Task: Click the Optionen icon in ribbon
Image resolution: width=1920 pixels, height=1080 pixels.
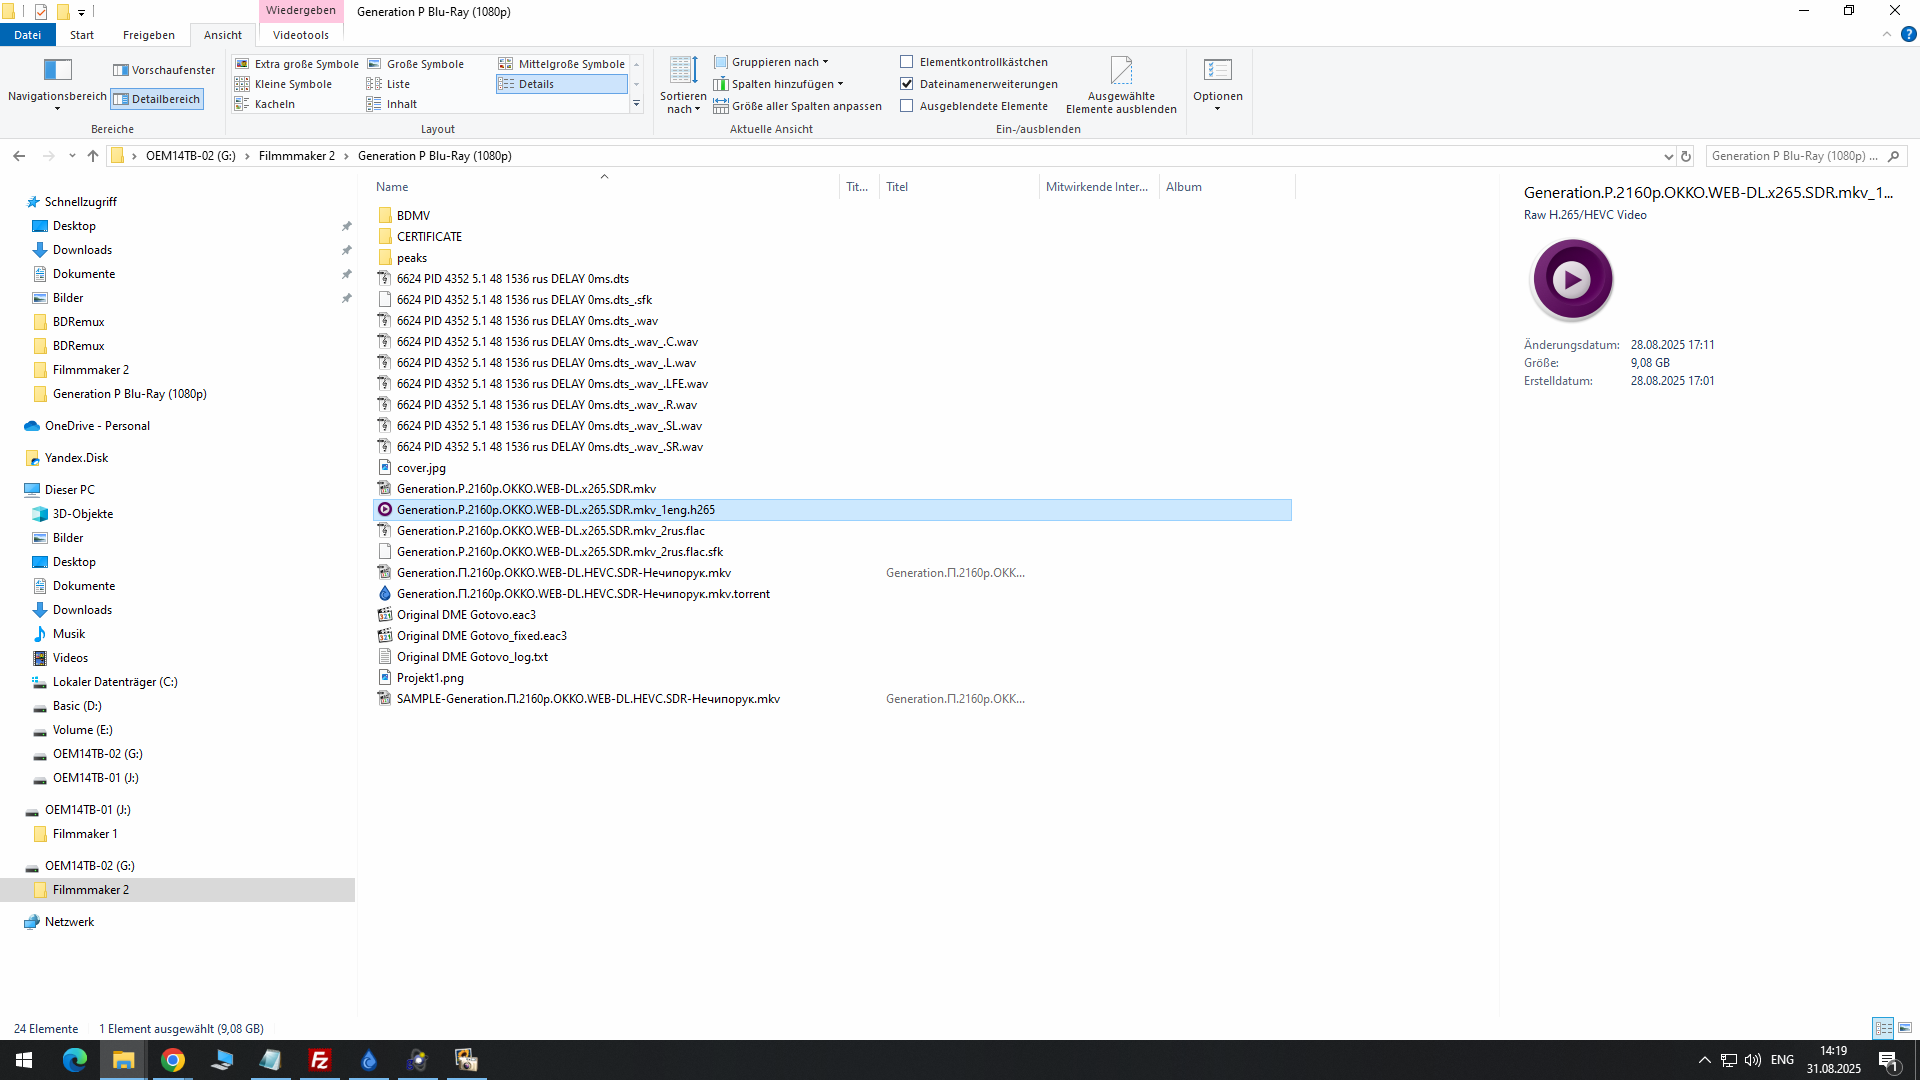Action: 1217,70
